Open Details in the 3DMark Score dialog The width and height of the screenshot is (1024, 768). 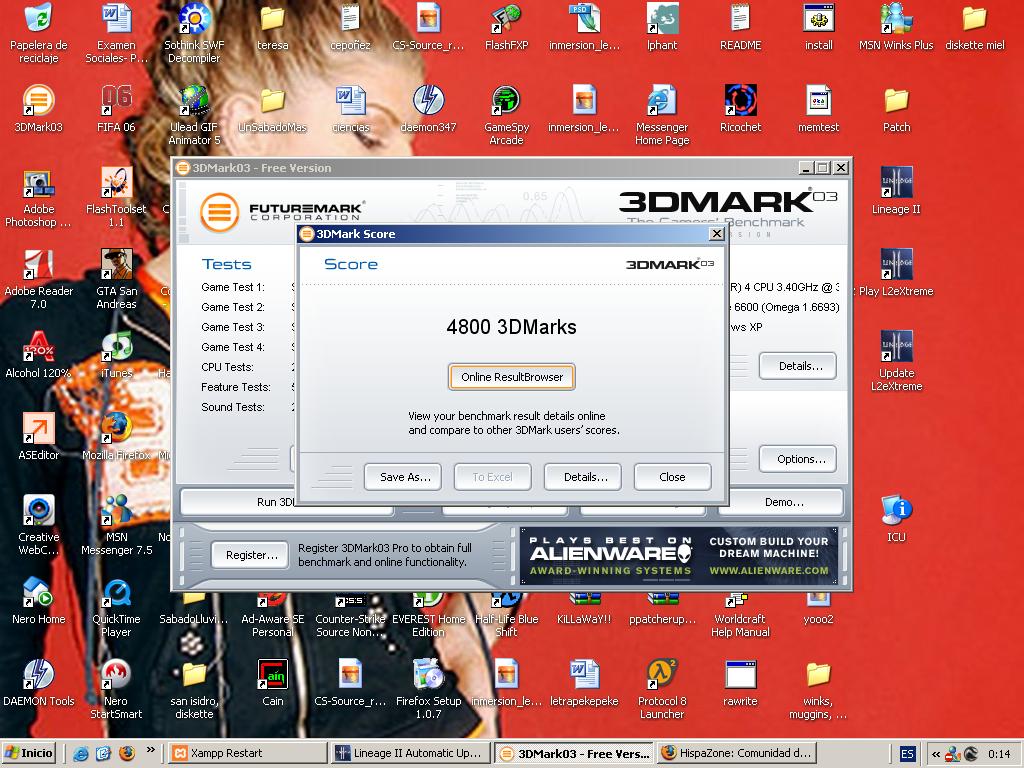click(x=584, y=477)
